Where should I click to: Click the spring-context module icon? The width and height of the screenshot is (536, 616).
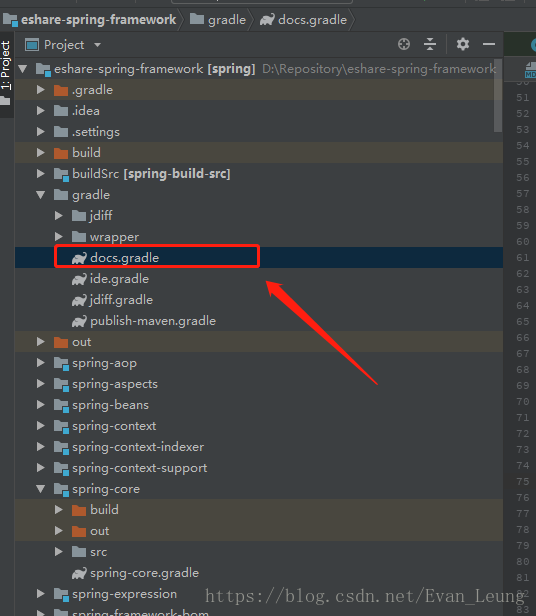click(x=61, y=426)
